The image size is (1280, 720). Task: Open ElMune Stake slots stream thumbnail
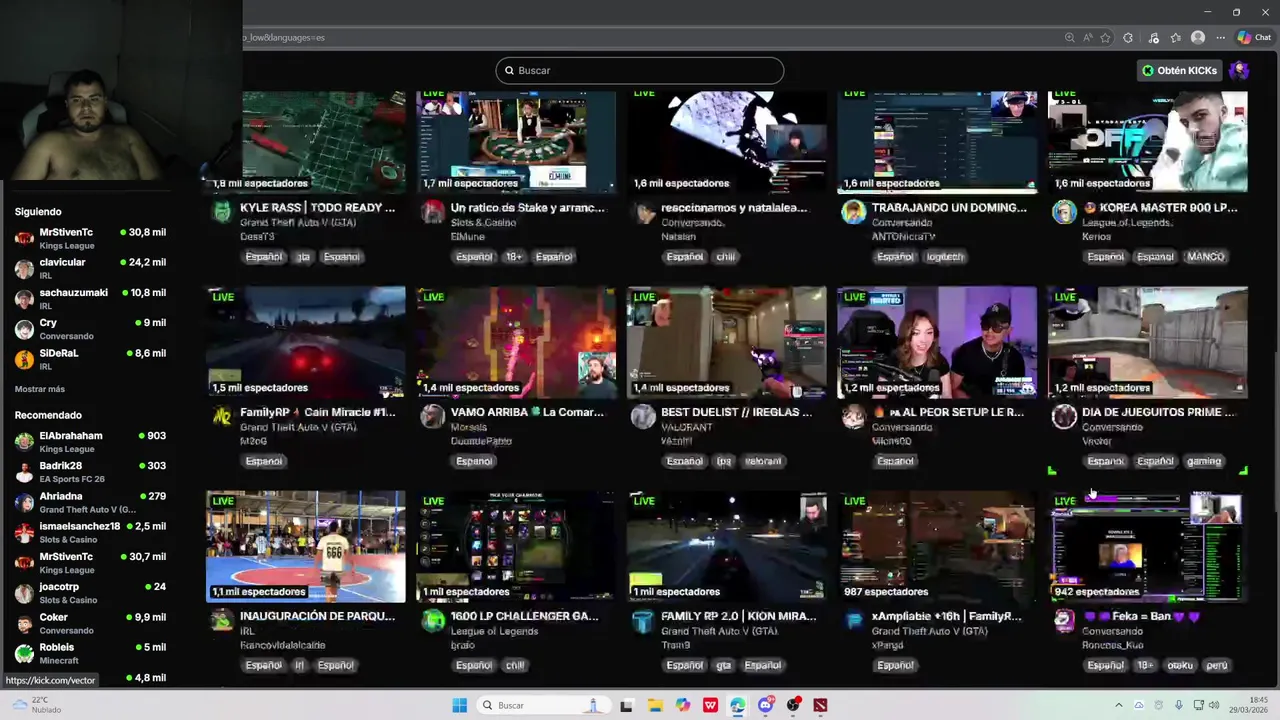[516, 142]
